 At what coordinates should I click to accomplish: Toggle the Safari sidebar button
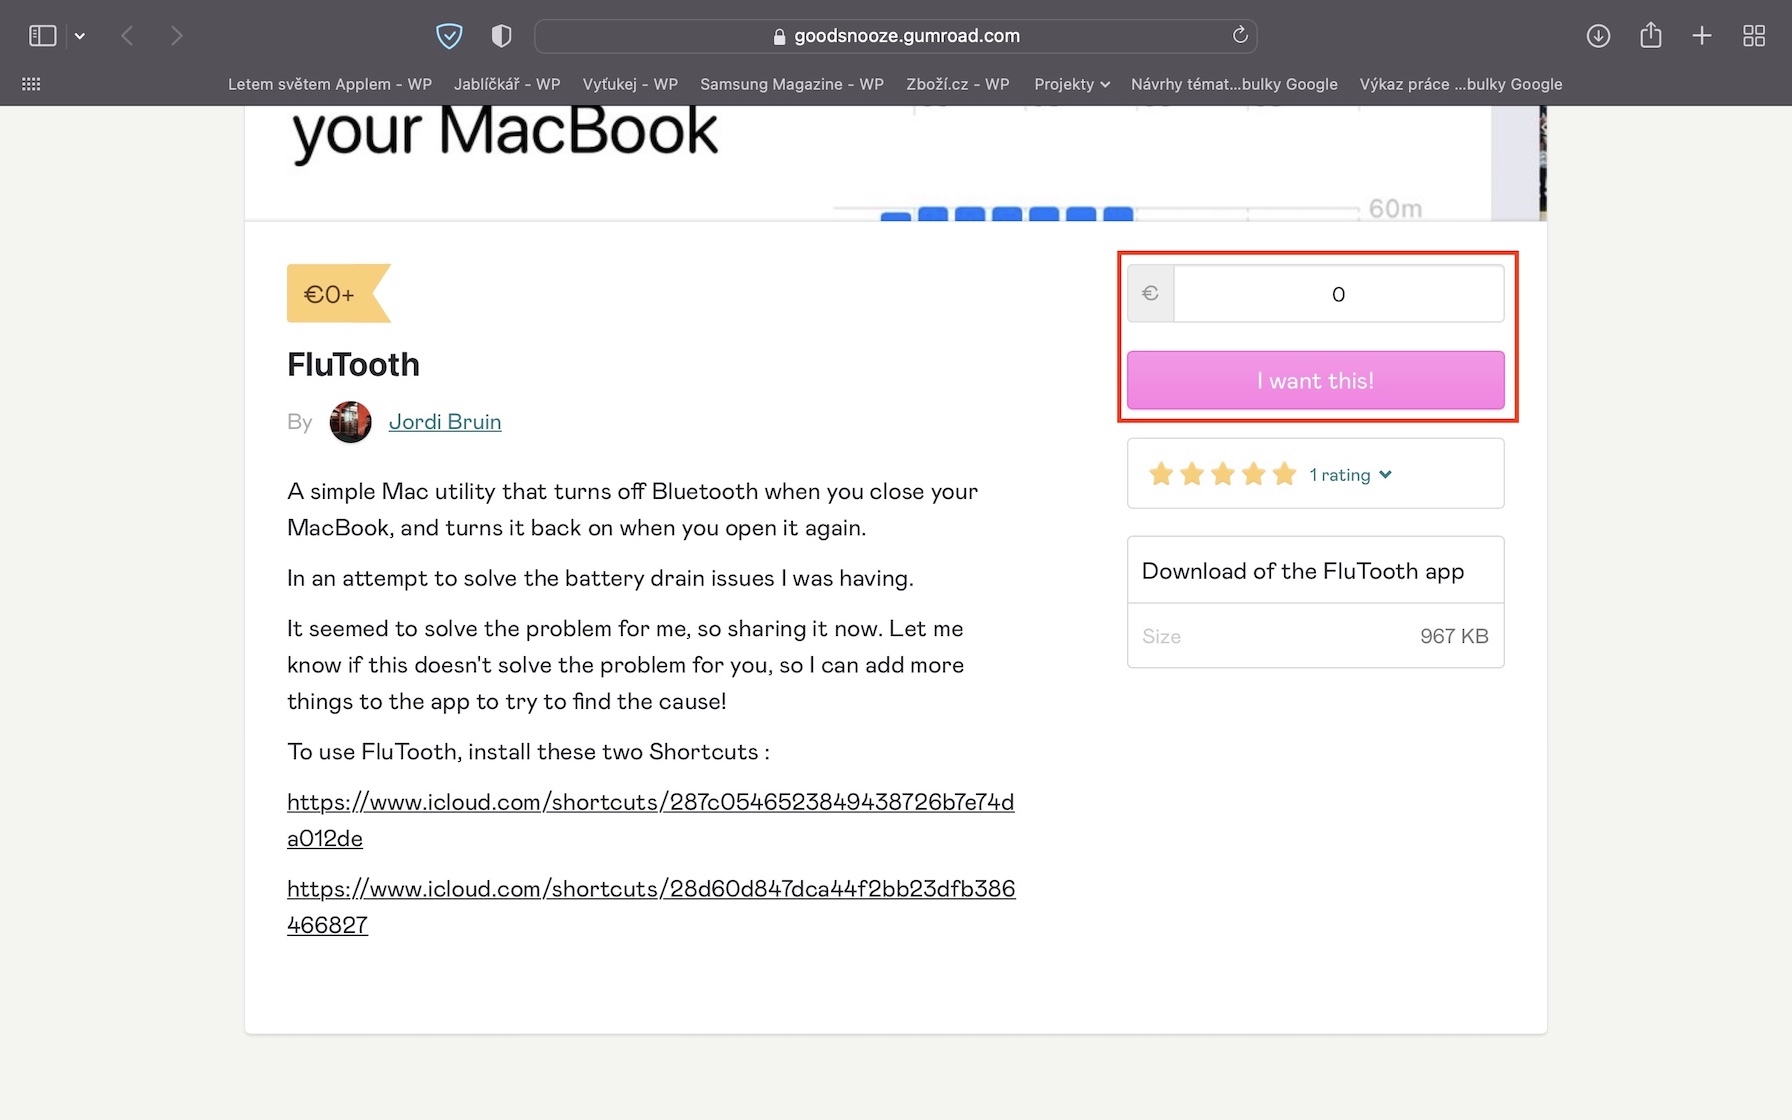point(42,36)
